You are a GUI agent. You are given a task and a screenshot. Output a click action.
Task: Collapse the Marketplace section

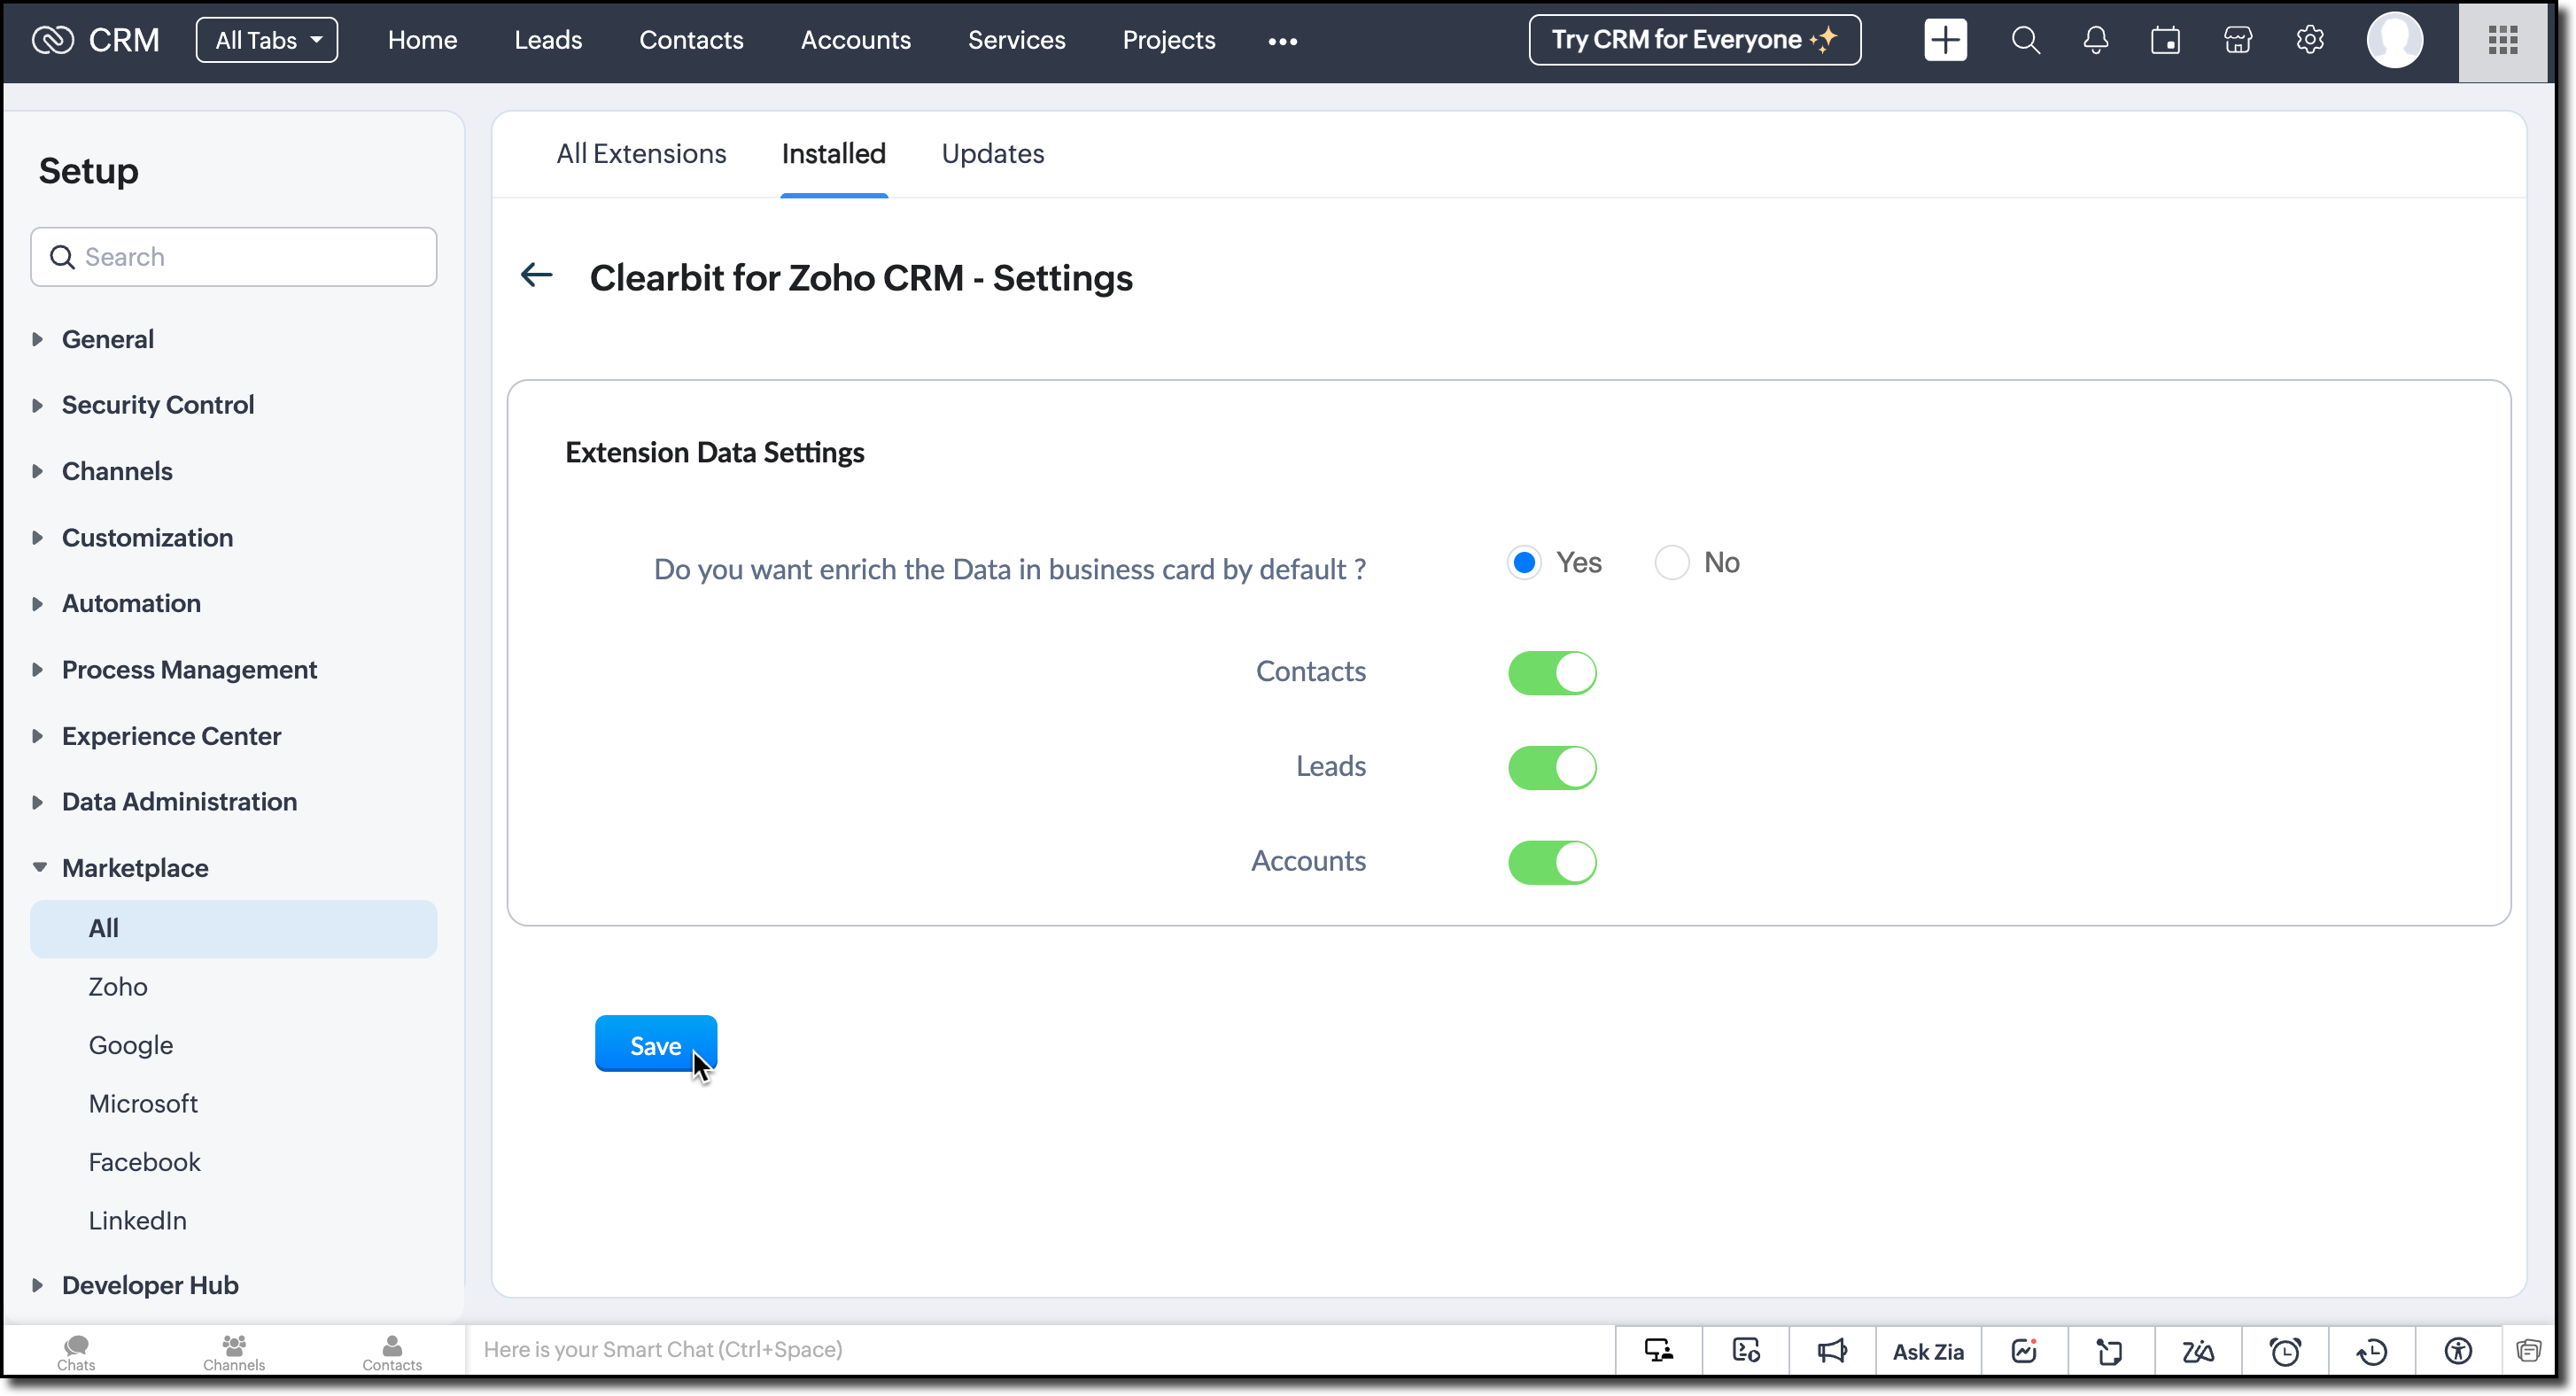[x=135, y=868]
